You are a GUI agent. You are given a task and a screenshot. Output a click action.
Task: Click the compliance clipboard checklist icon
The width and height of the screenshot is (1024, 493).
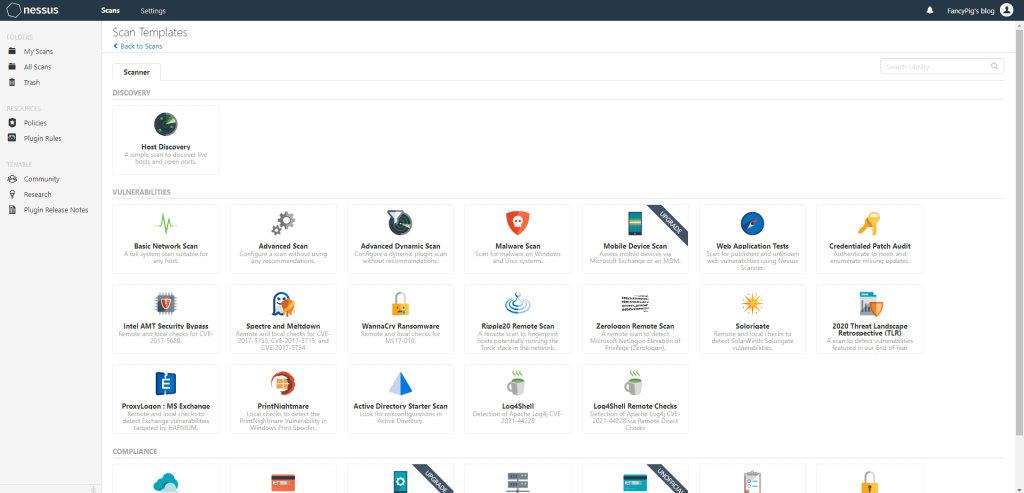(752, 483)
